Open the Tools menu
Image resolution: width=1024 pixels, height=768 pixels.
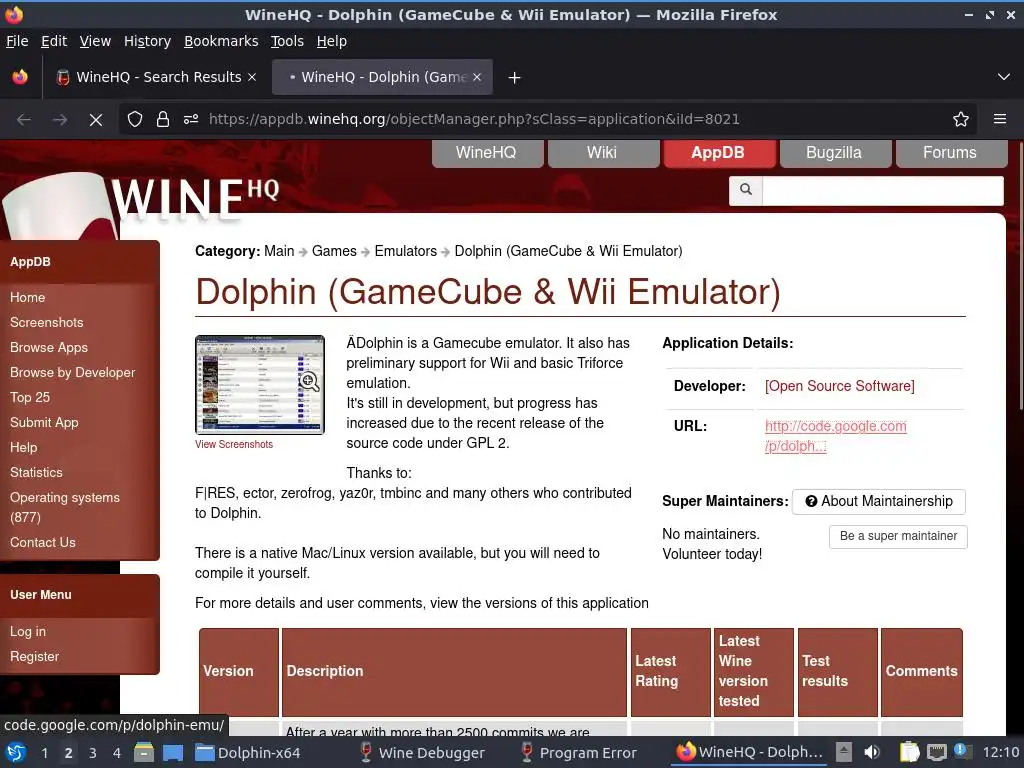click(287, 41)
